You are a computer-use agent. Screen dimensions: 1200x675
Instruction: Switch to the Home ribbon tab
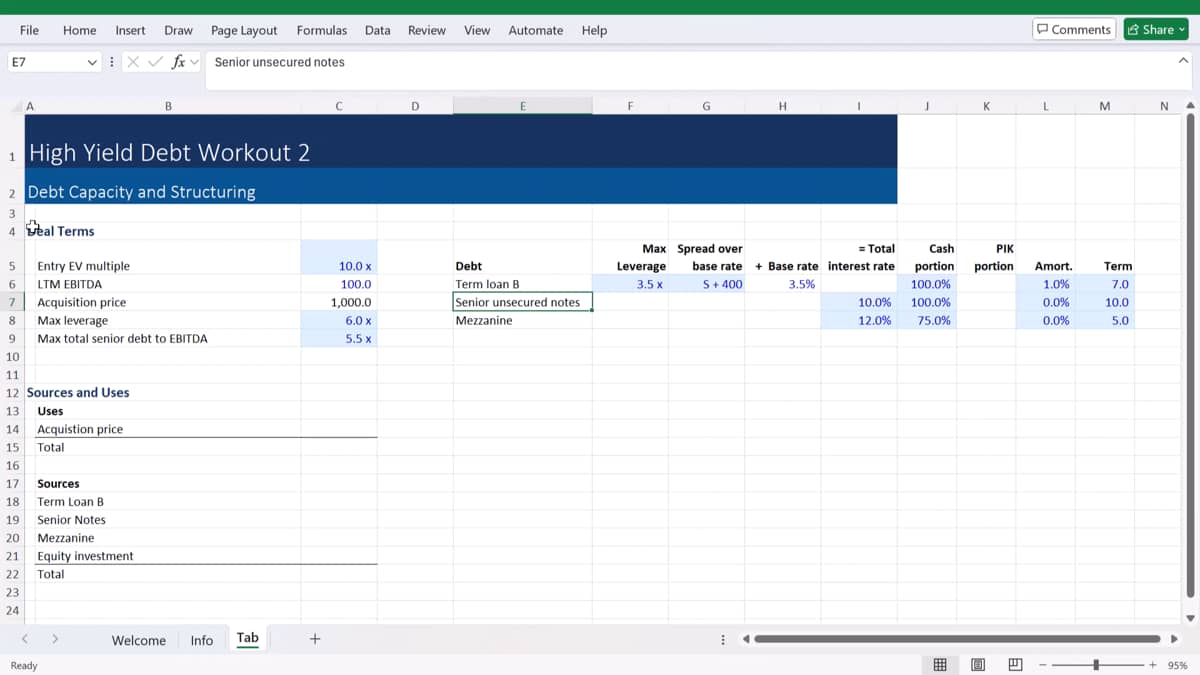tap(79, 30)
